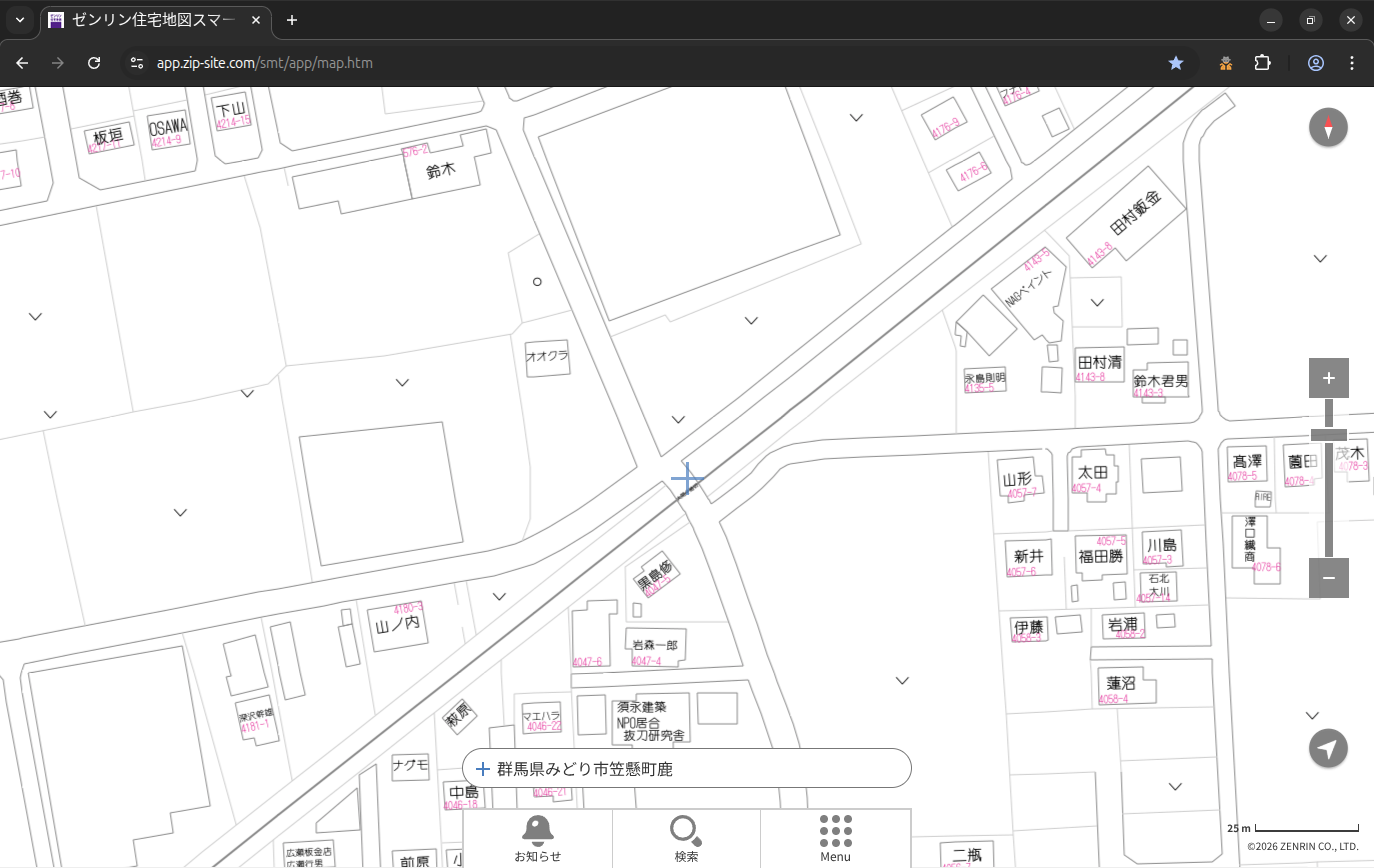Go back to previous page
The height and width of the screenshot is (868, 1374).
point(22,63)
